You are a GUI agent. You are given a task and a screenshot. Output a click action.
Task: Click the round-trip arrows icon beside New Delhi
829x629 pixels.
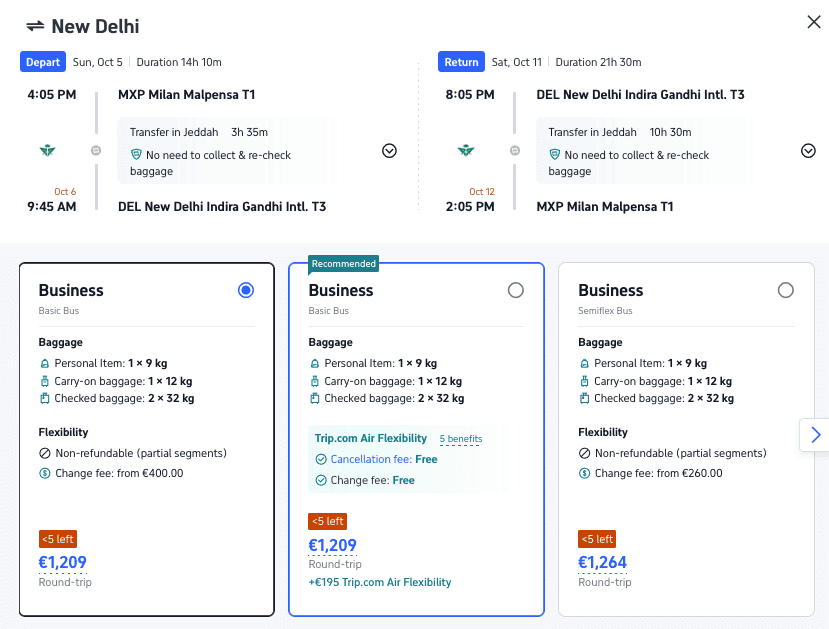coord(35,26)
